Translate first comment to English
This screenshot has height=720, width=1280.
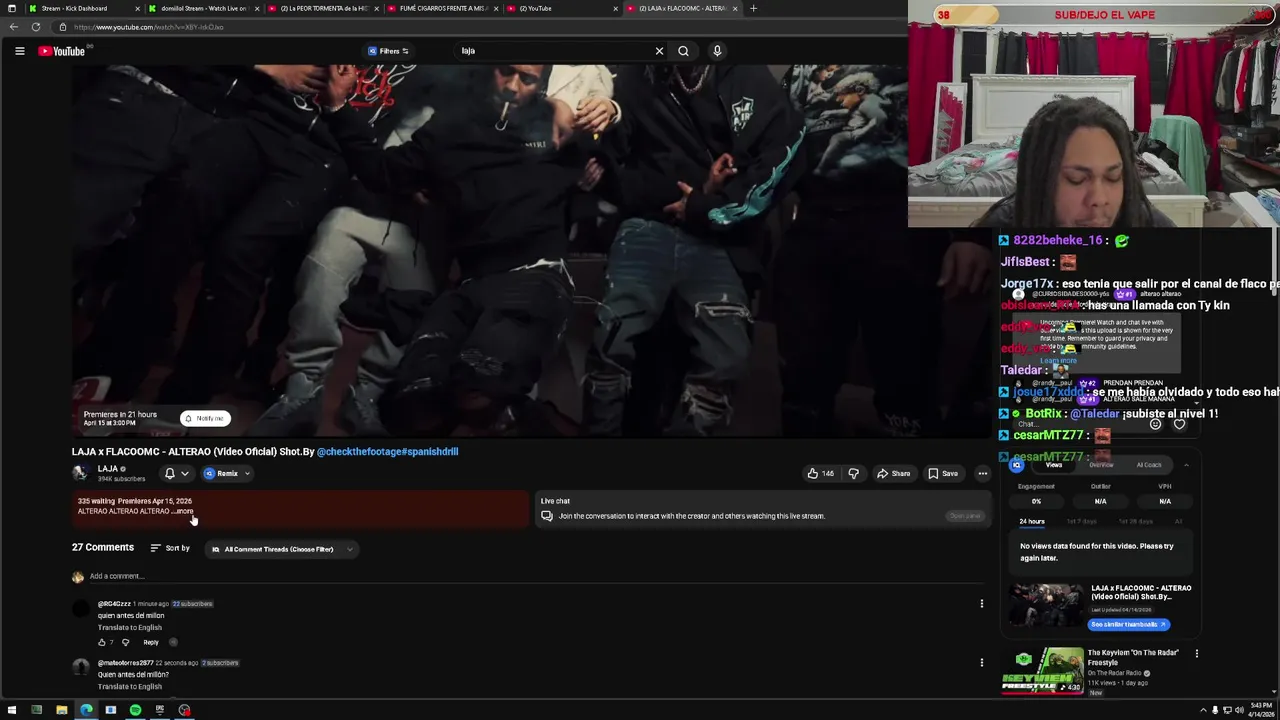pyautogui.click(x=129, y=628)
